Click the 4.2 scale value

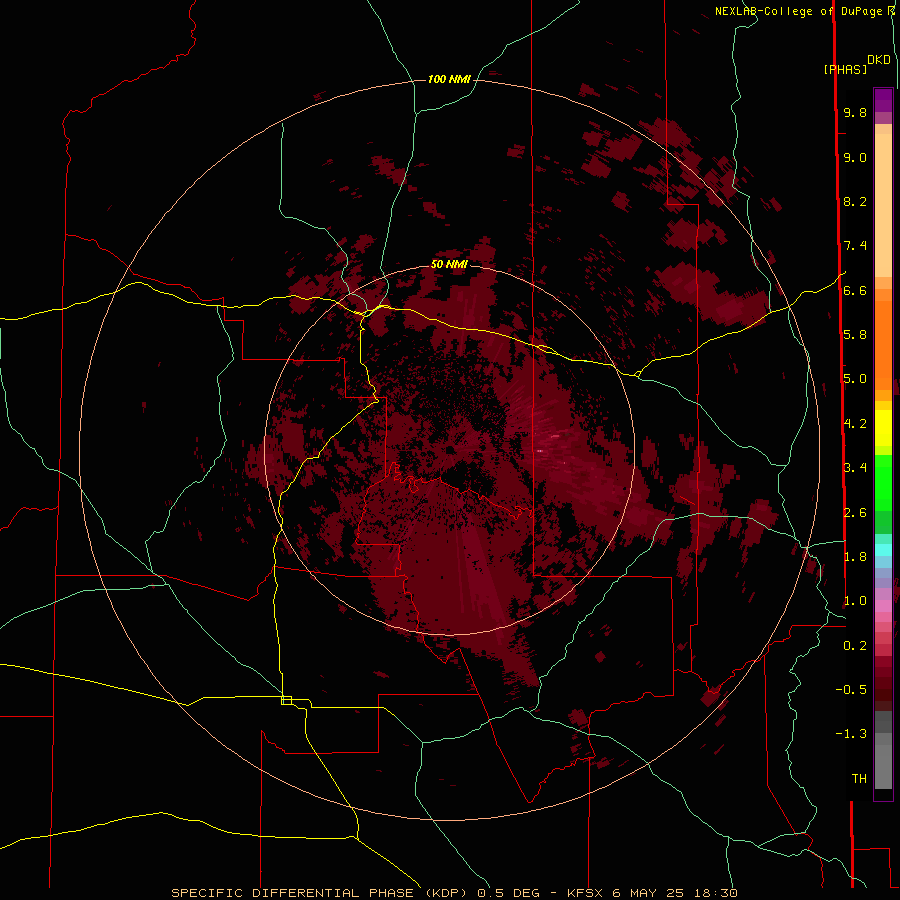click(855, 424)
